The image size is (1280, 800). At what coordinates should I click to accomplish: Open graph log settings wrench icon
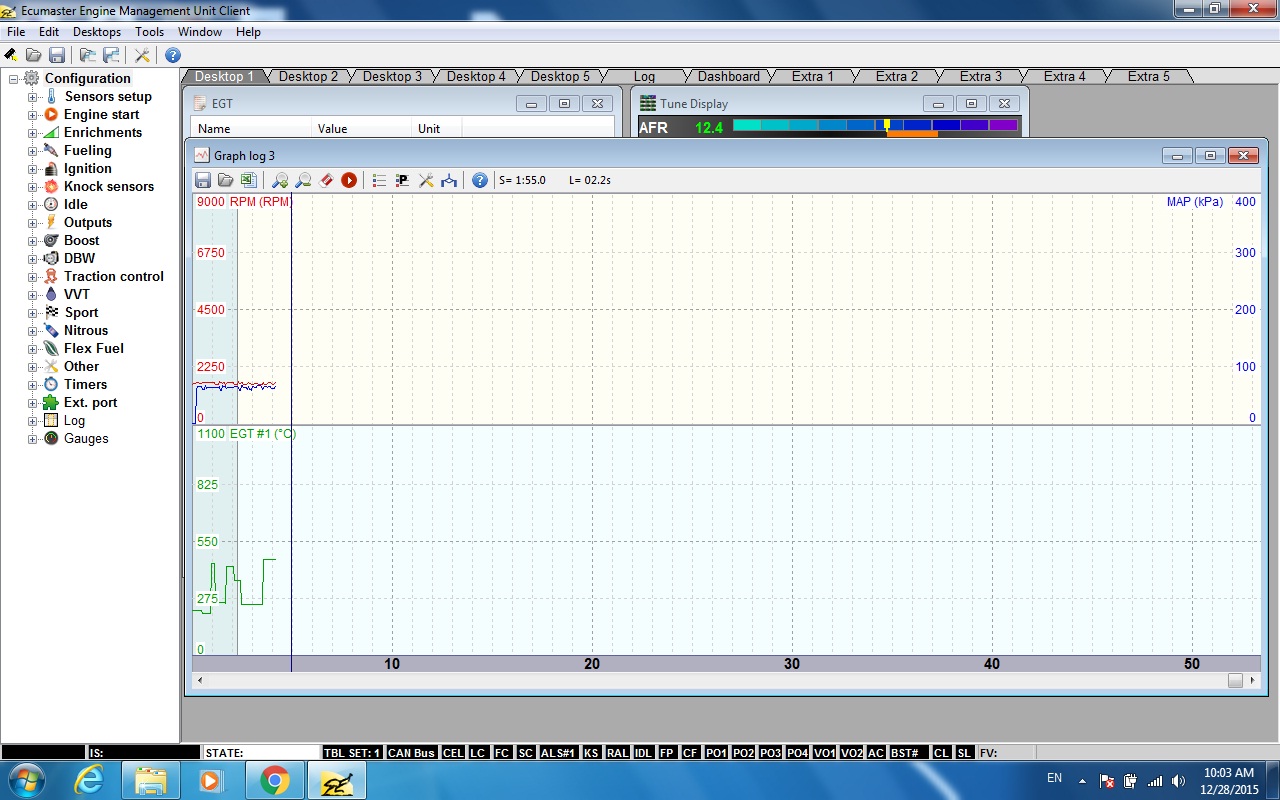[x=426, y=180]
